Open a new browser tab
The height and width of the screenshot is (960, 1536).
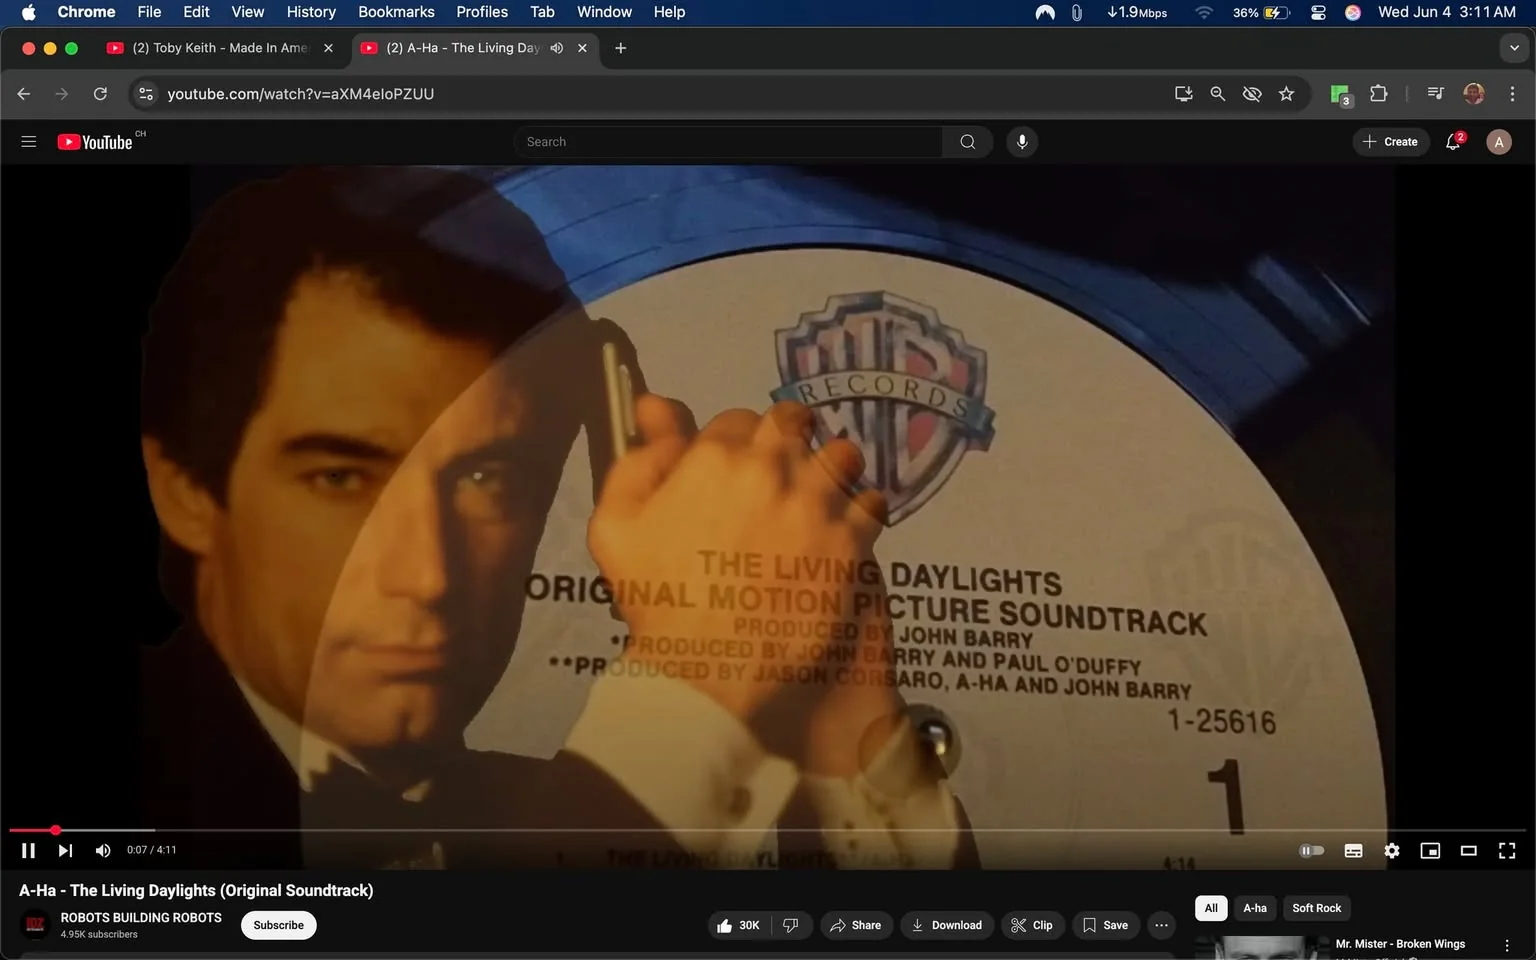point(620,48)
